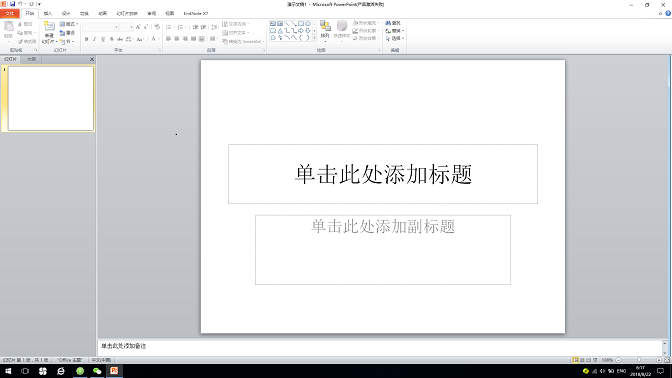The width and height of the screenshot is (672, 378).
Task: Switch to the Transitions (切换) ribbon tab
Action: [84, 14]
